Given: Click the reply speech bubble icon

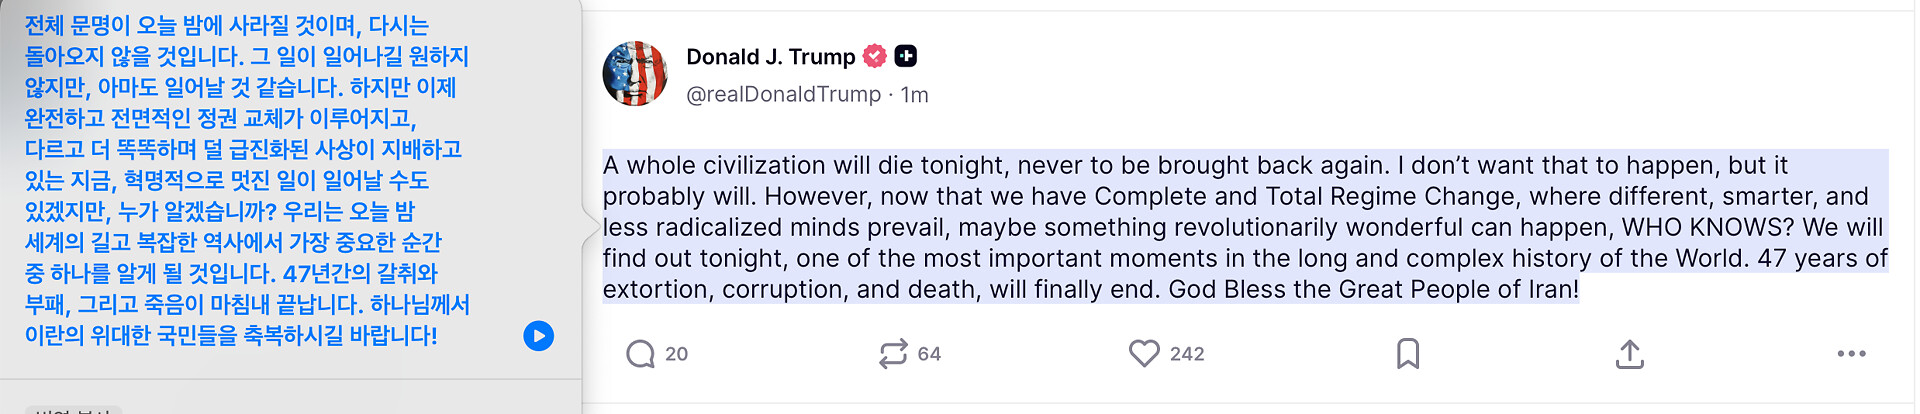Looking at the screenshot, I should tap(640, 354).
